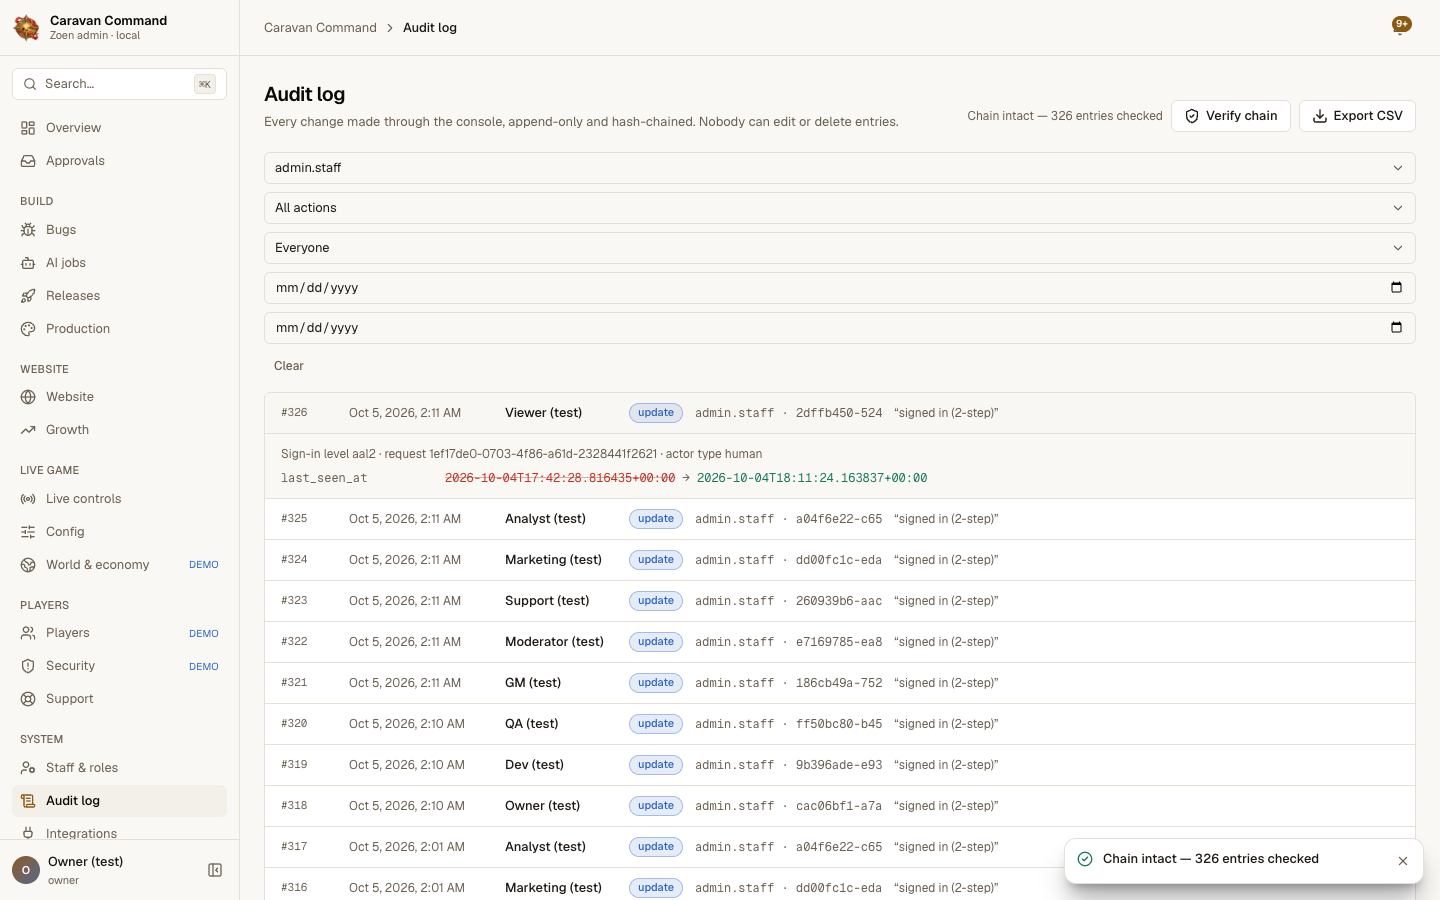Click the Growth trend-arrow icon

point(28,430)
